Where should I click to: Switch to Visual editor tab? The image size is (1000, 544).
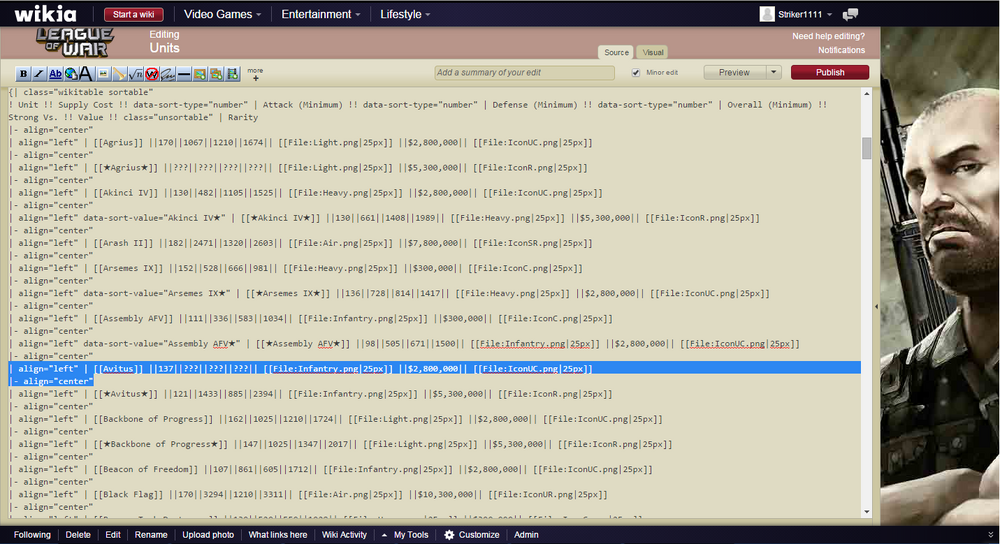tap(653, 52)
